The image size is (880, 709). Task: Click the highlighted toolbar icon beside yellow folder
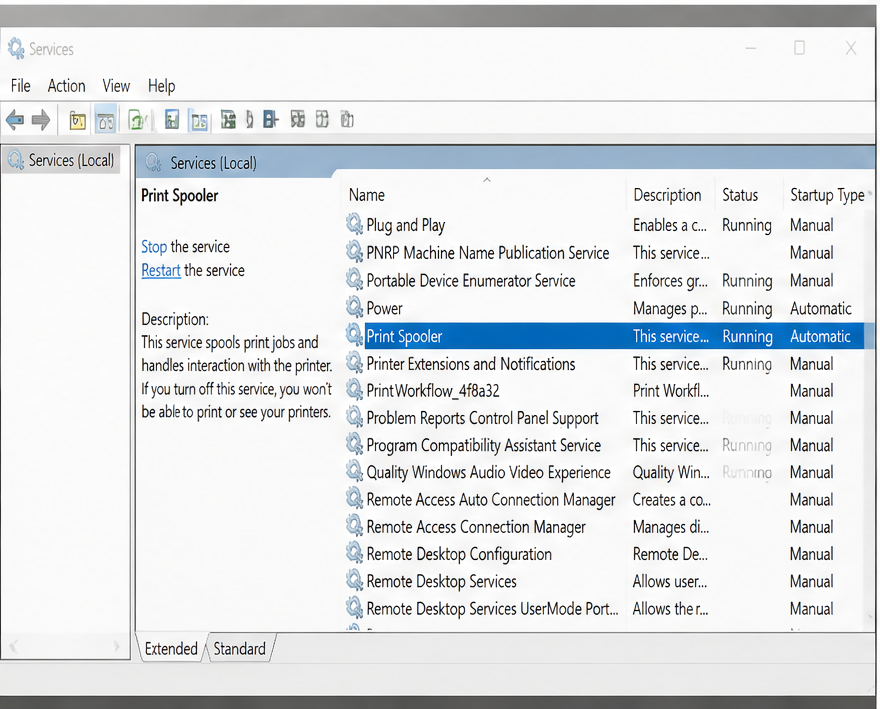106,120
